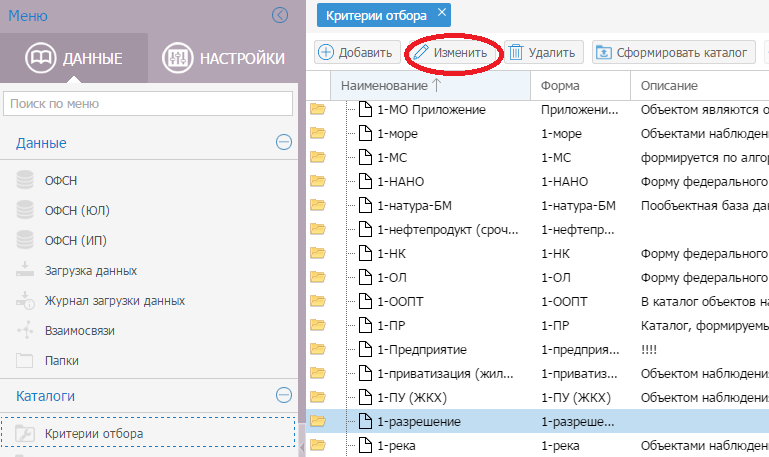Click folder icon of 1-ОЛ row
Screen dimensions: 769x457
point(318,277)
